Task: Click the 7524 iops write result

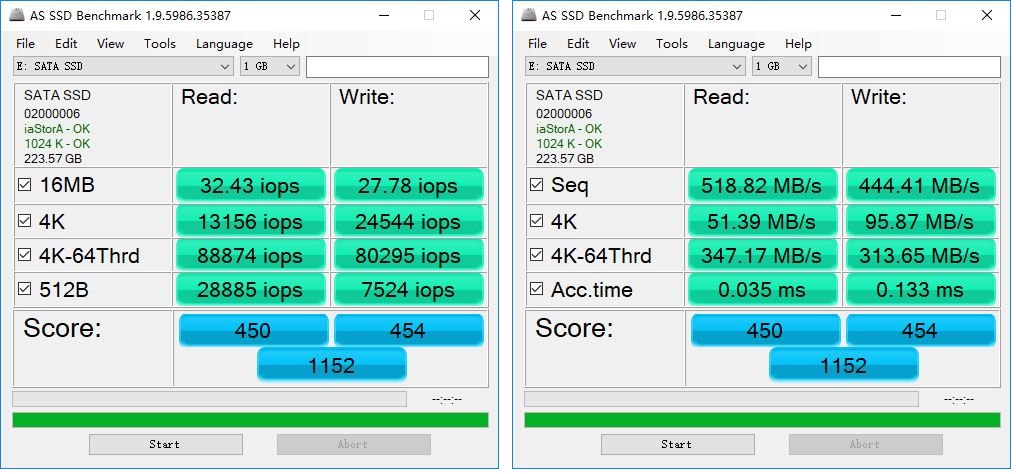Action: click(x=409, y=289)
